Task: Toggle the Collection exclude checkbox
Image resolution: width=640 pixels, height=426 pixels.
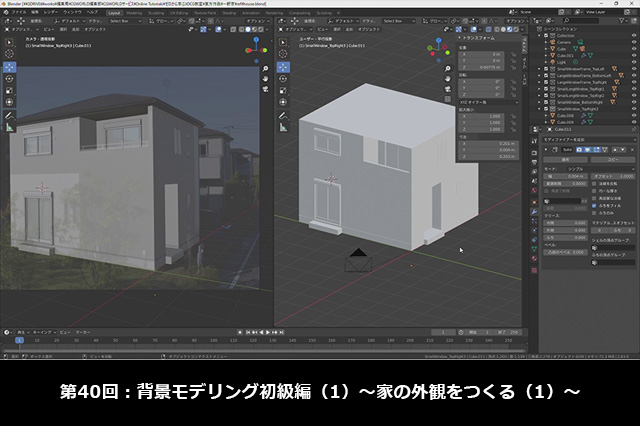Action: [x=546, y=36]
